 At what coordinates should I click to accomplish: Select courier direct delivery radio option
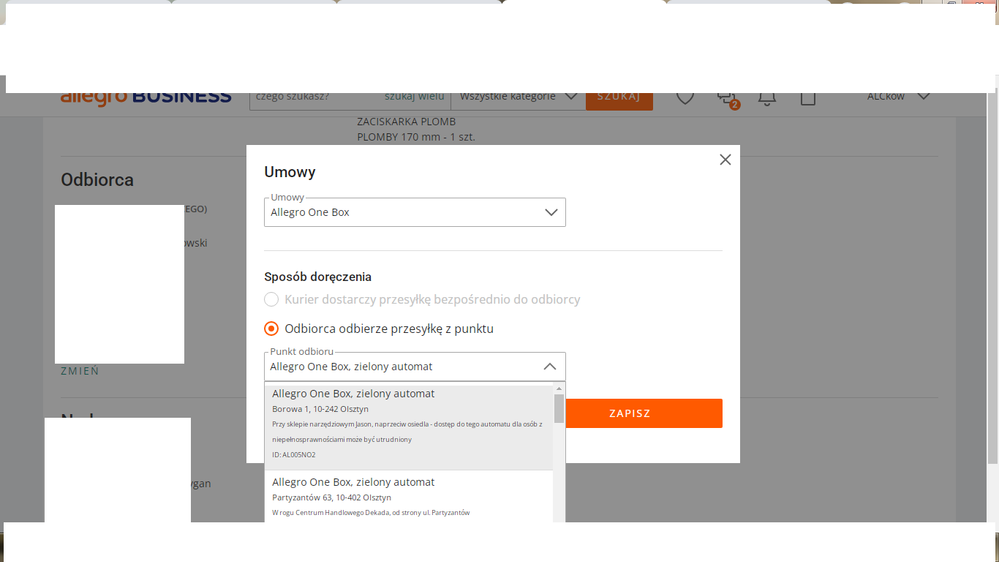(x=271, y=299)
